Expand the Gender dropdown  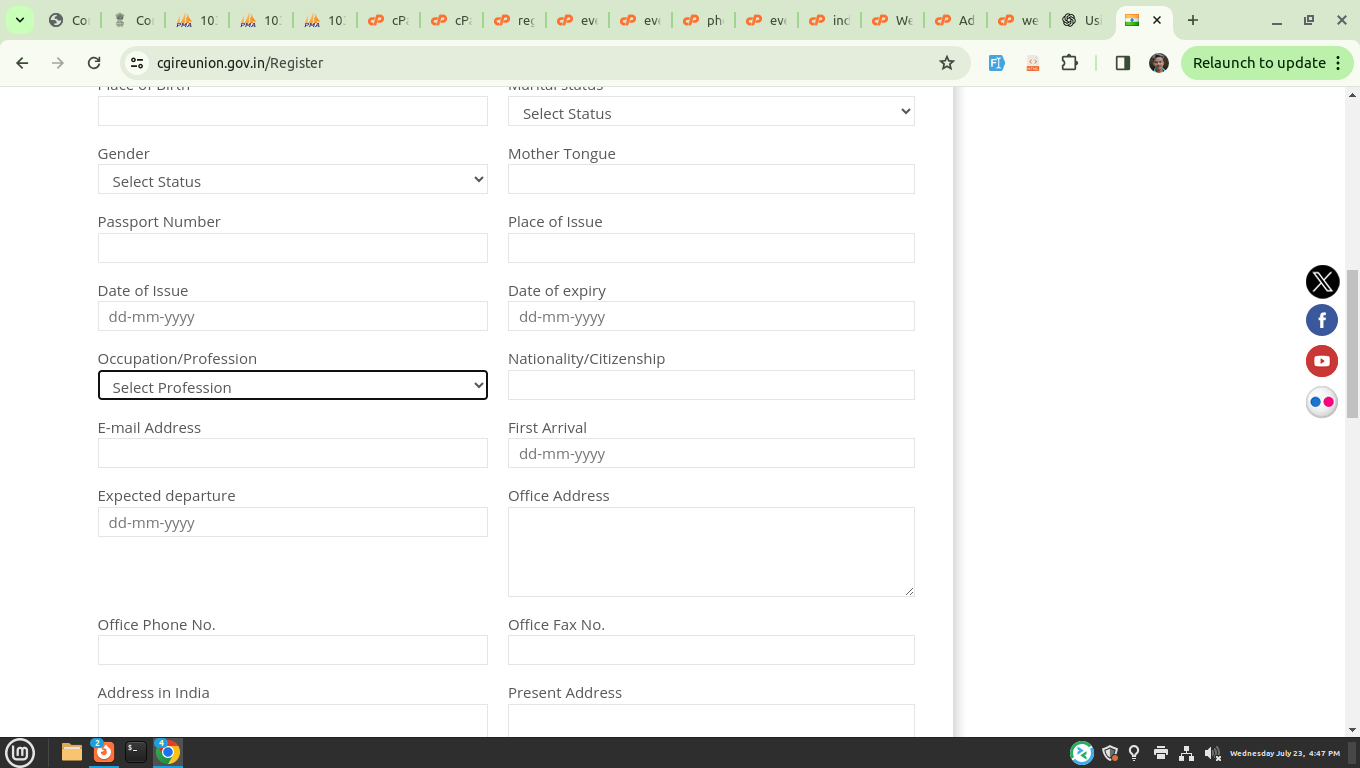292,180
